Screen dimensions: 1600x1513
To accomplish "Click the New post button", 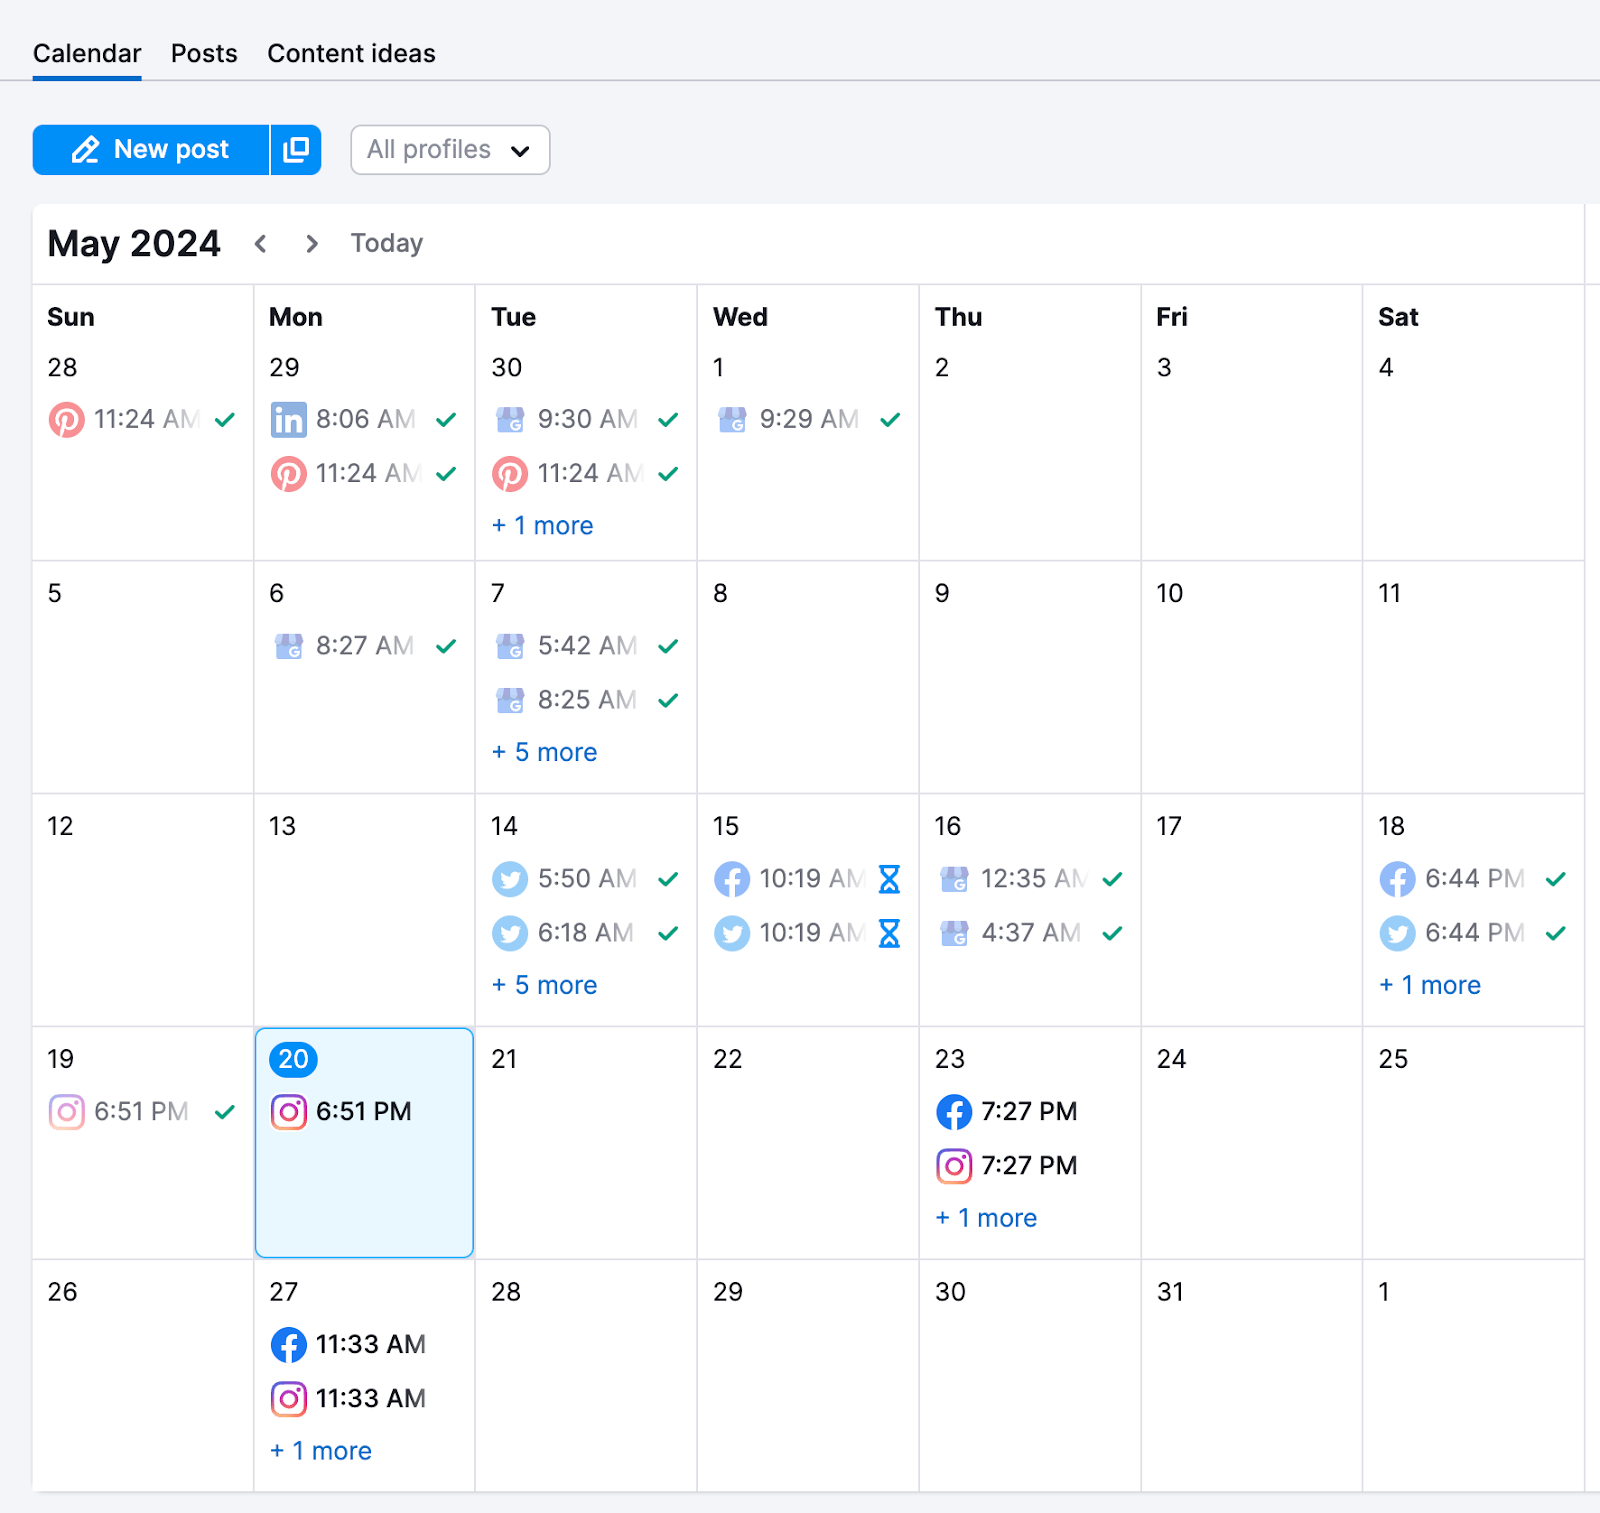I will click(151, 150).
